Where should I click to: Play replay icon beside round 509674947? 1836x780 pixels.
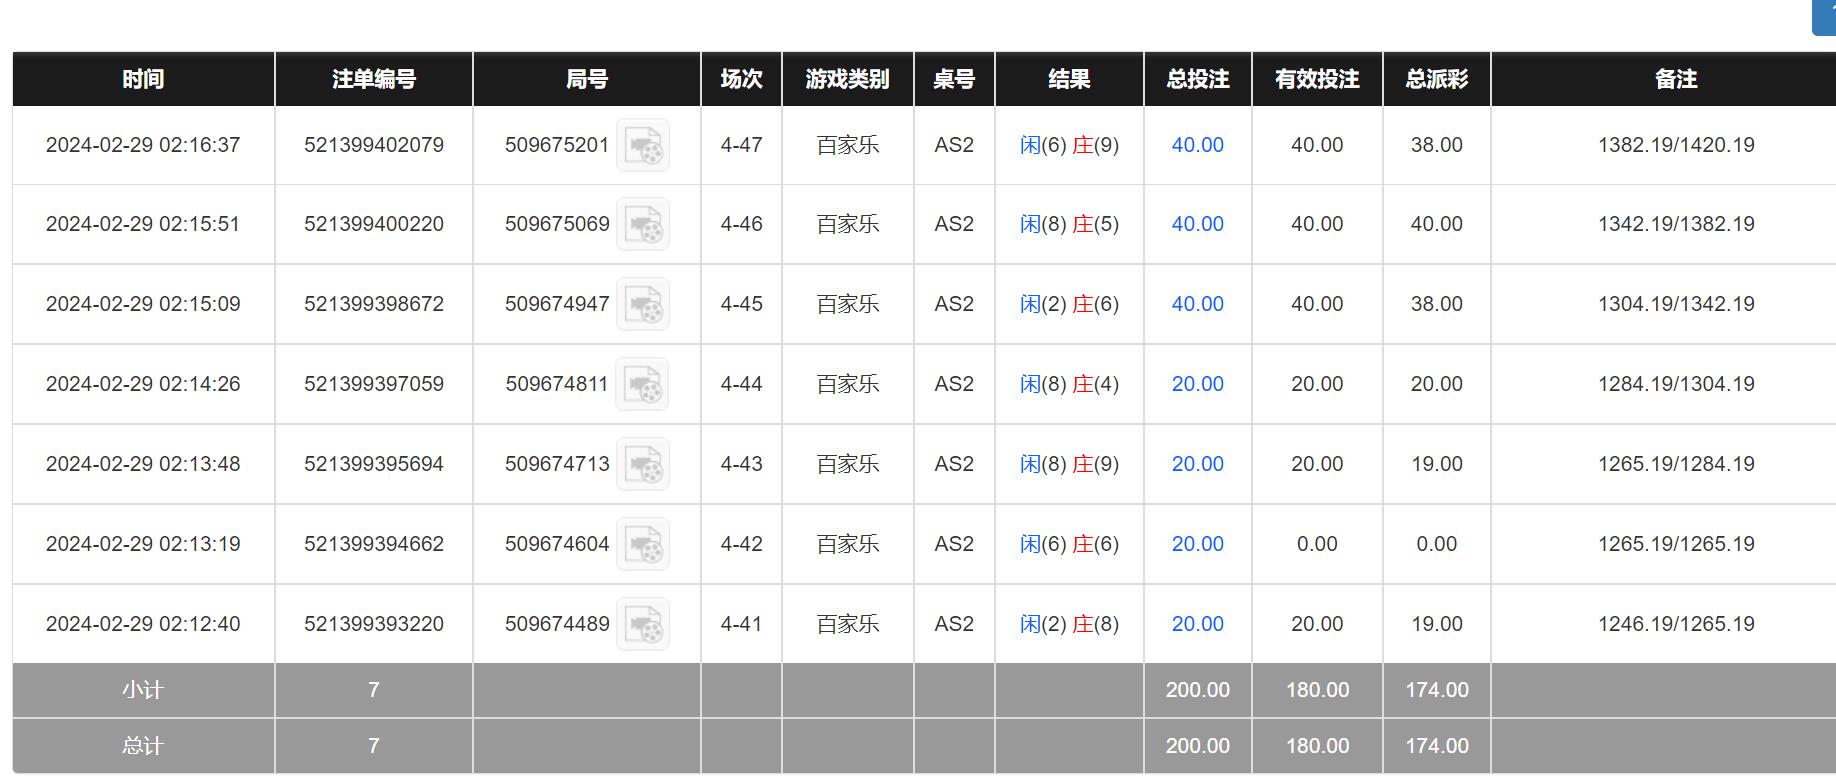coord(642,304)
